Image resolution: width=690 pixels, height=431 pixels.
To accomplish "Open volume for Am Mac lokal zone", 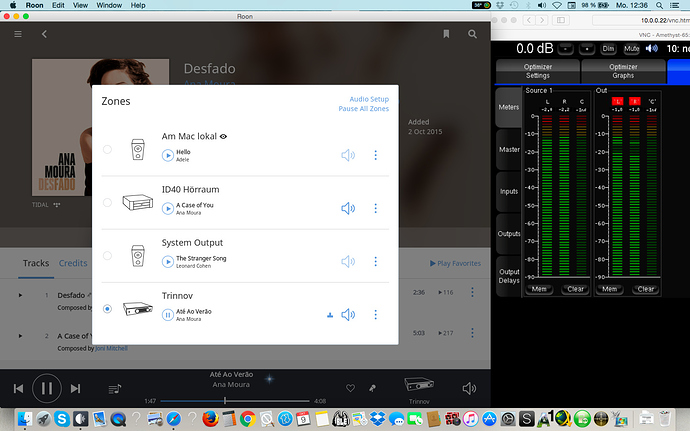I will tap(348, 155).
